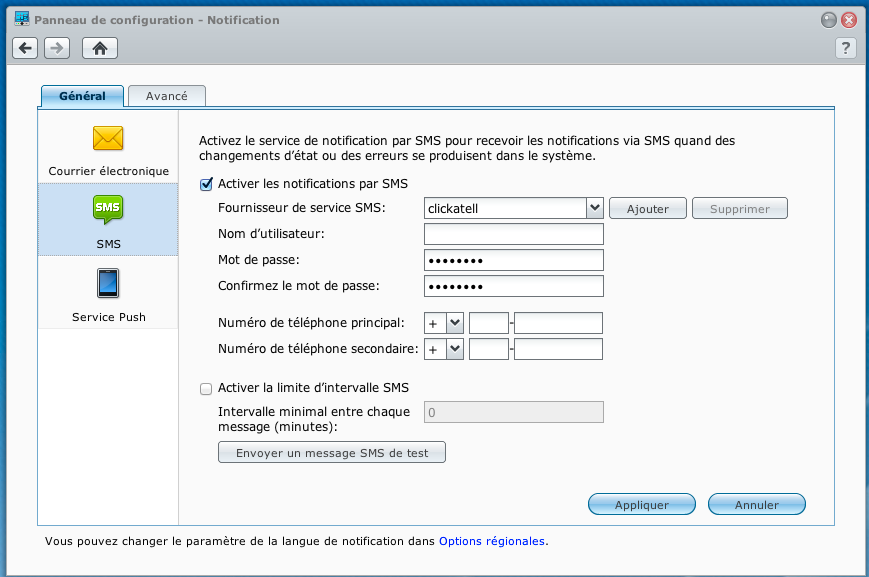Select the Général tab

[x=81, y=95]
